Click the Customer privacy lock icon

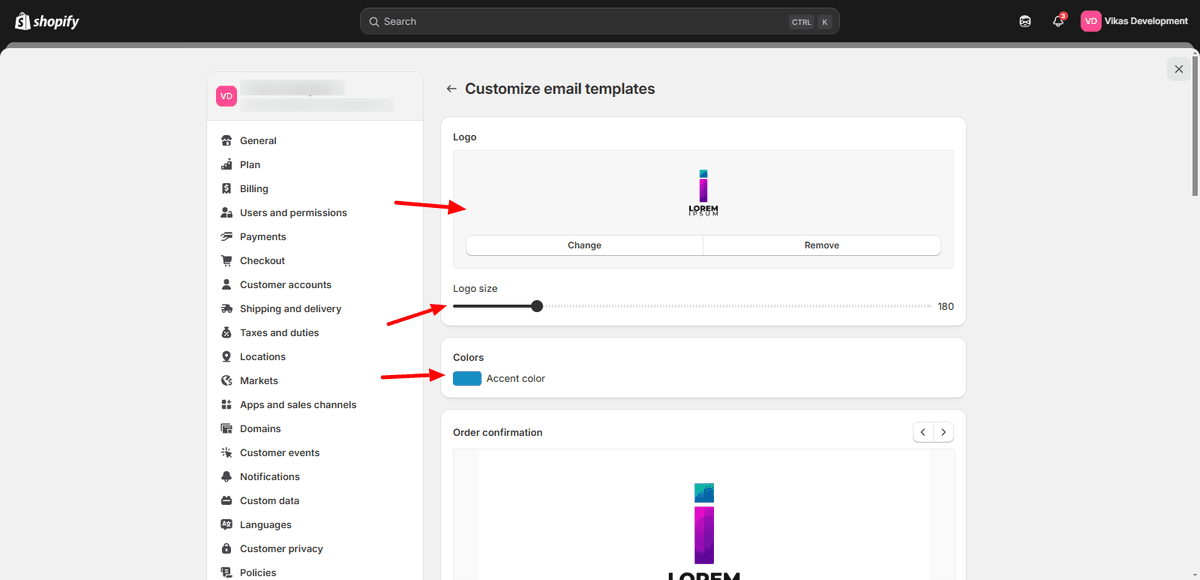tap(227, 549)
